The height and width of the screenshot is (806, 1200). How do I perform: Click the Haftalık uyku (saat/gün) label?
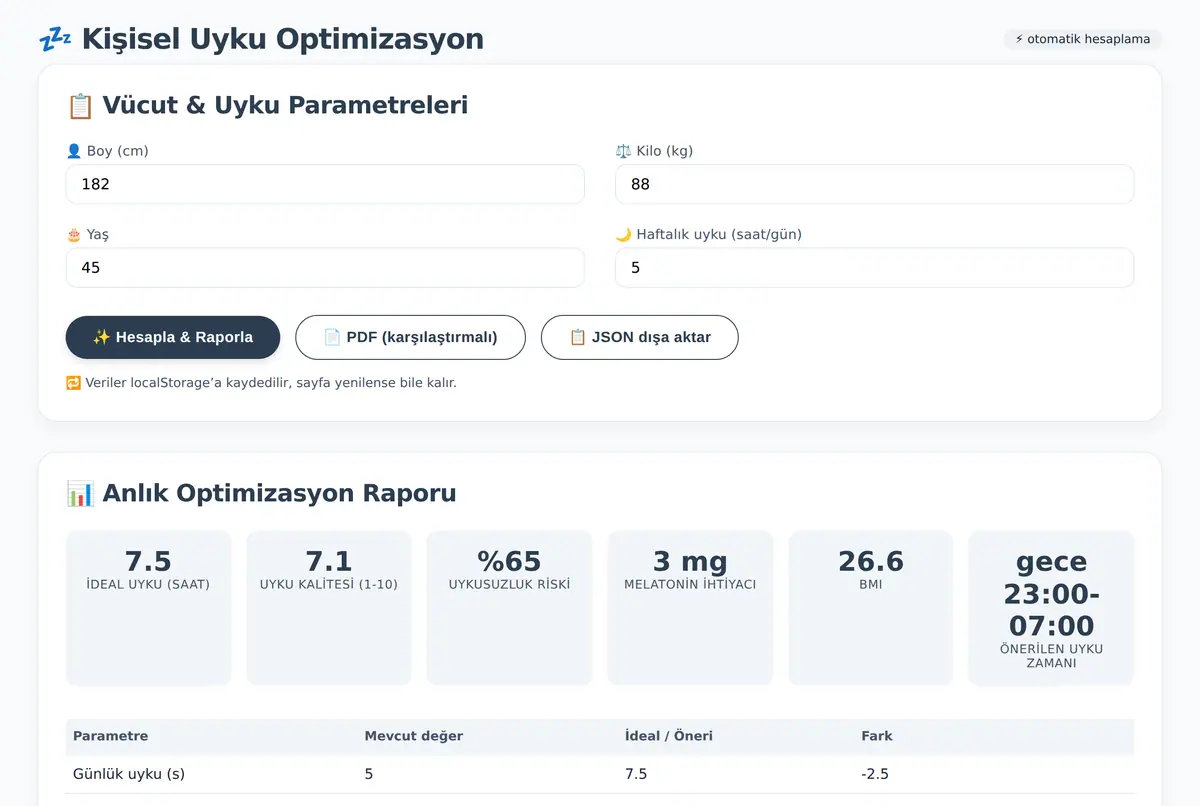point(719,234)
